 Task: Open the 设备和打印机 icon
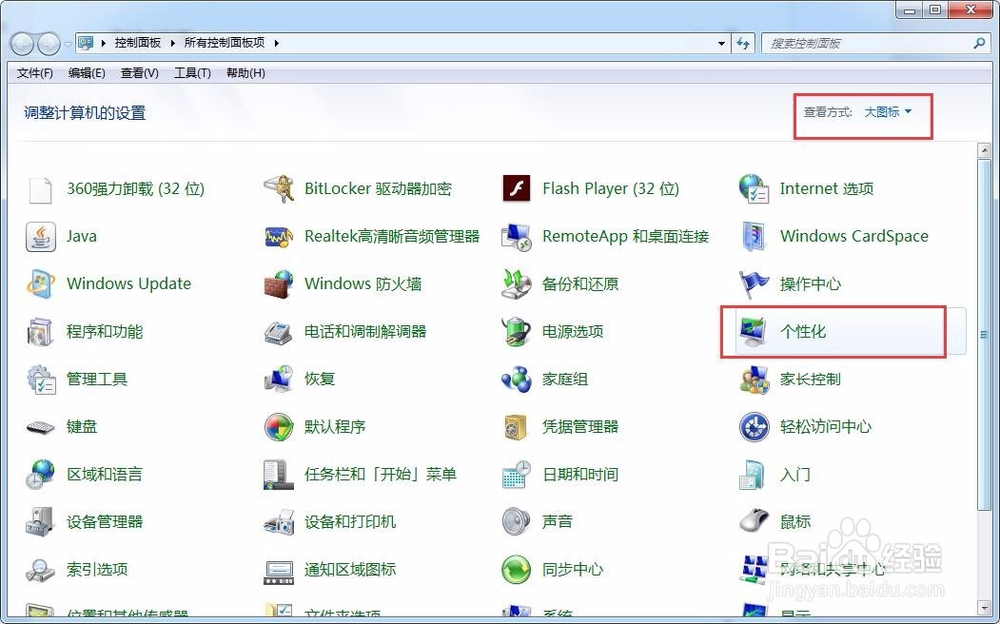pyautogui.click(x=279, y=522)
